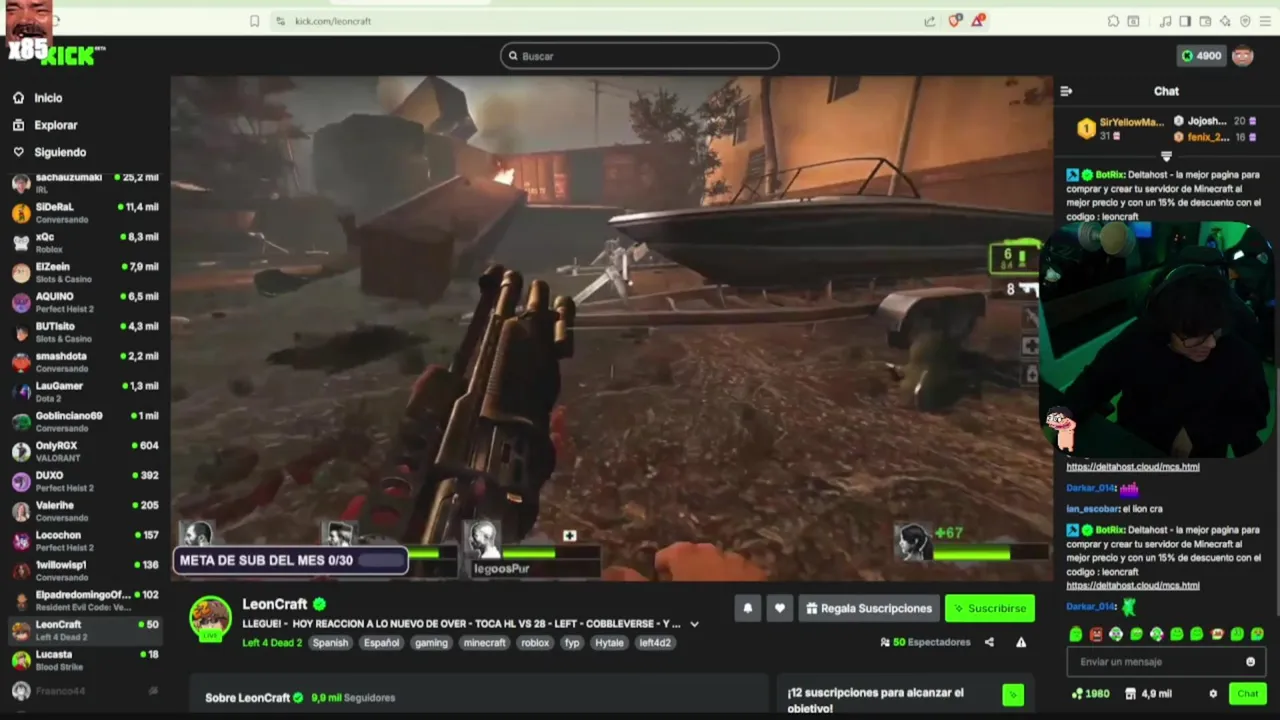Go to Inicio in the sidebar
The width and height of the screenshot is (1280, 720).
tap(37, 98)
